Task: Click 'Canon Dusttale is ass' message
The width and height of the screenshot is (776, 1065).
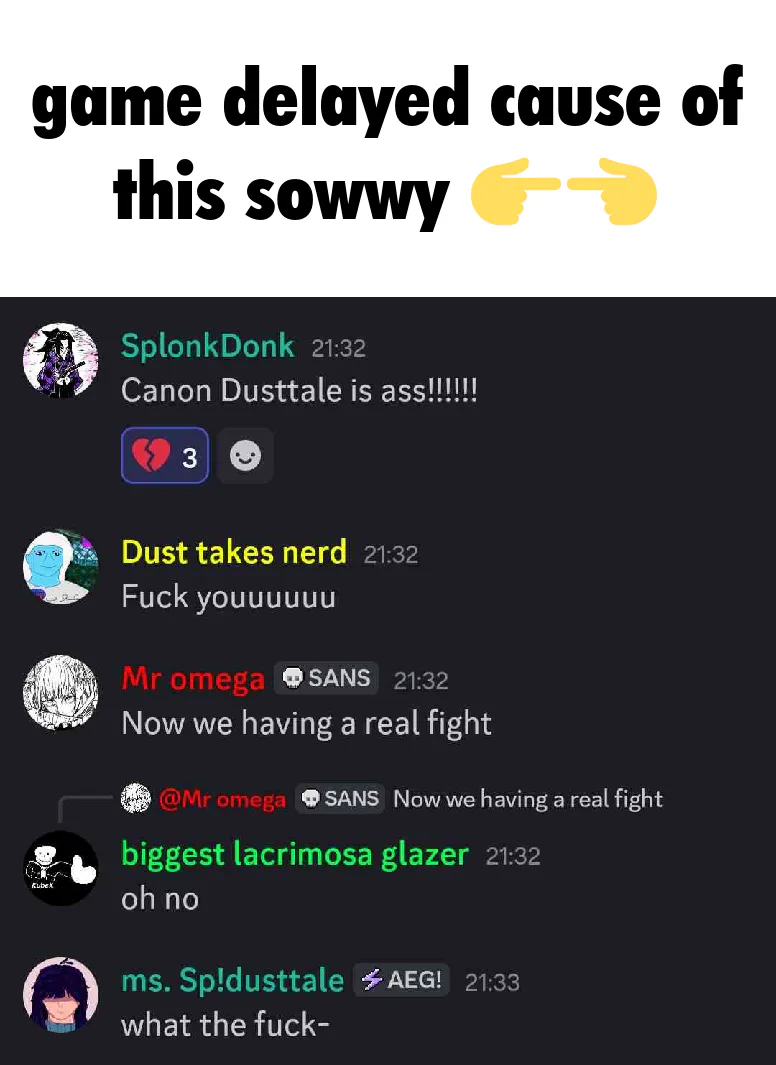Action: (299, 391)
